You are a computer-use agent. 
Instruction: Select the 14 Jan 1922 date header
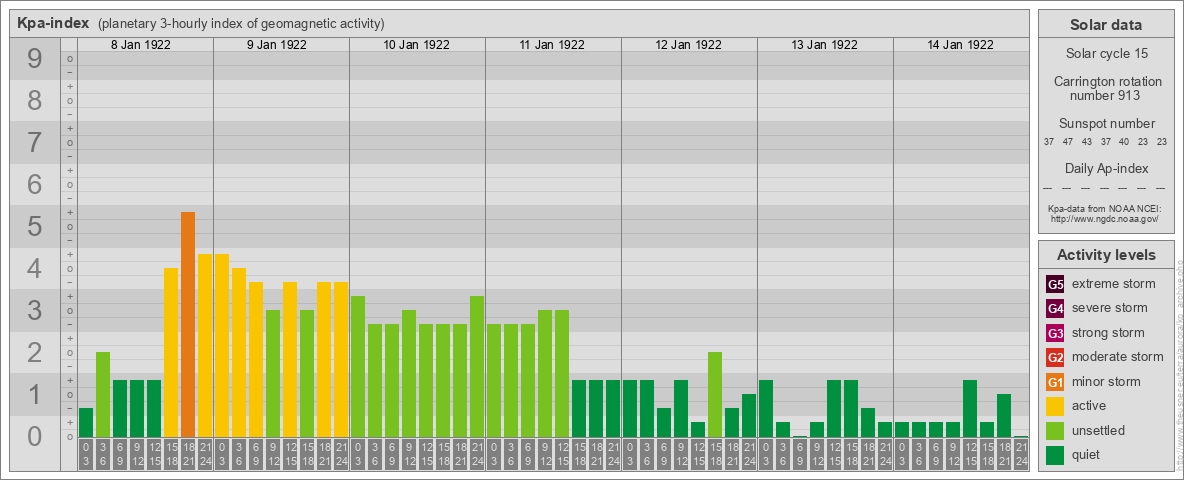pyautogui.click(x=960, y=45)
